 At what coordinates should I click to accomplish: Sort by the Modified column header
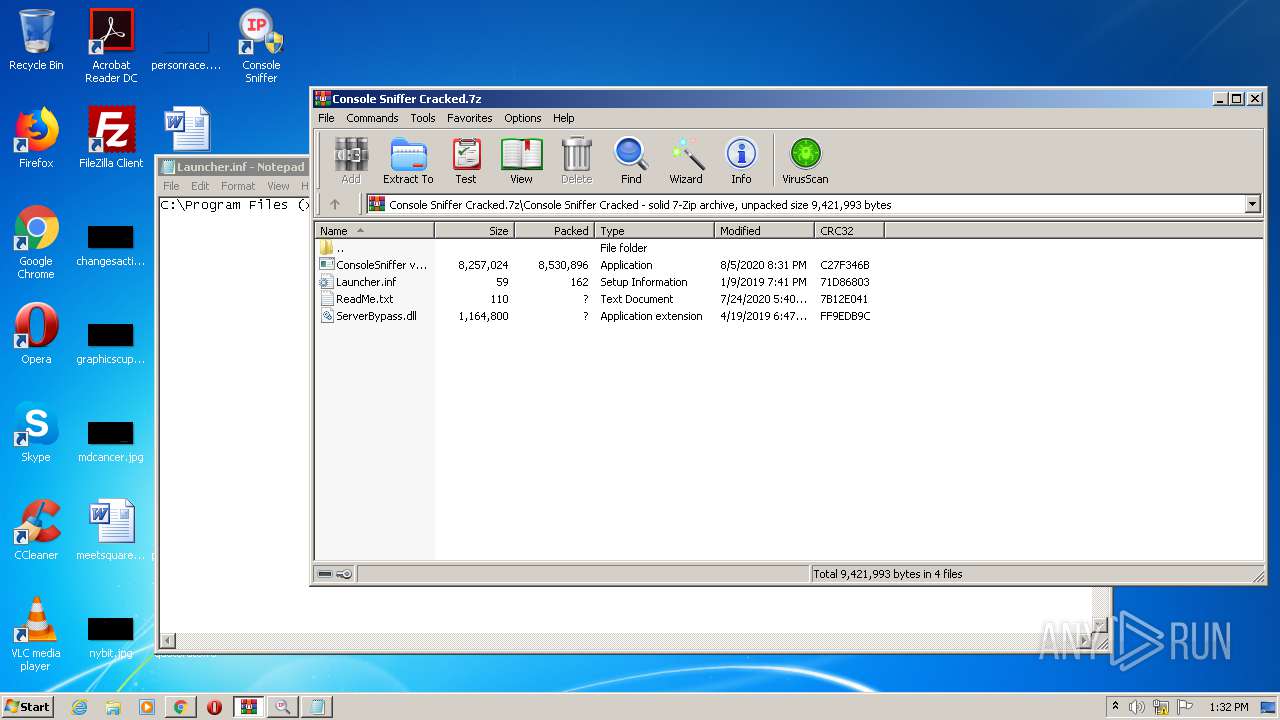pos(764,230)
